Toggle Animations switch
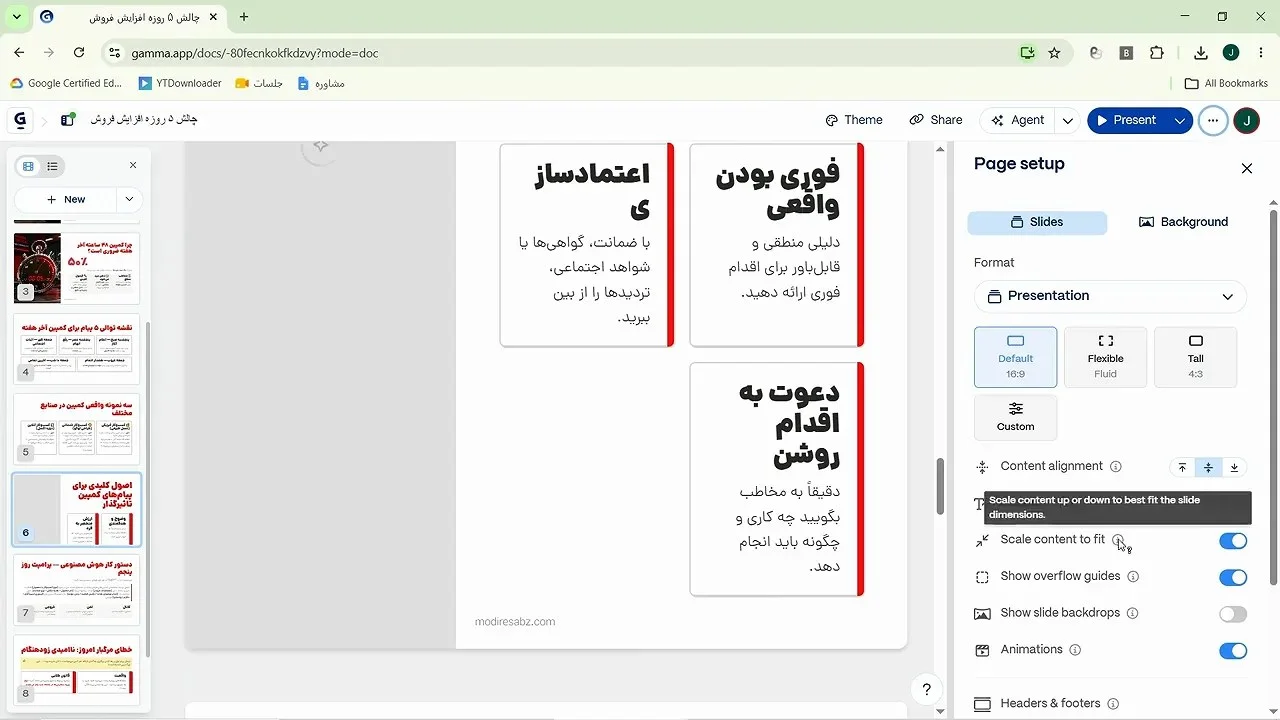1280x720 pixels. pos(1233,651)
